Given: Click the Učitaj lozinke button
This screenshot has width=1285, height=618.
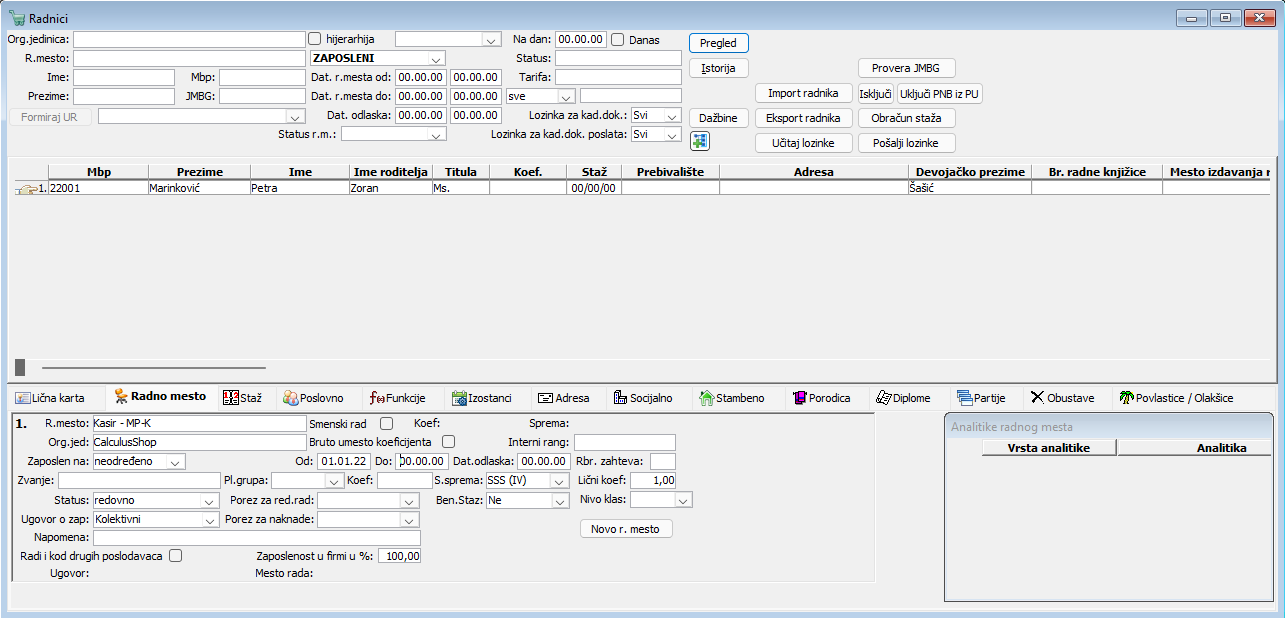Looking at the screenshot, I should (x=804, y=143).
